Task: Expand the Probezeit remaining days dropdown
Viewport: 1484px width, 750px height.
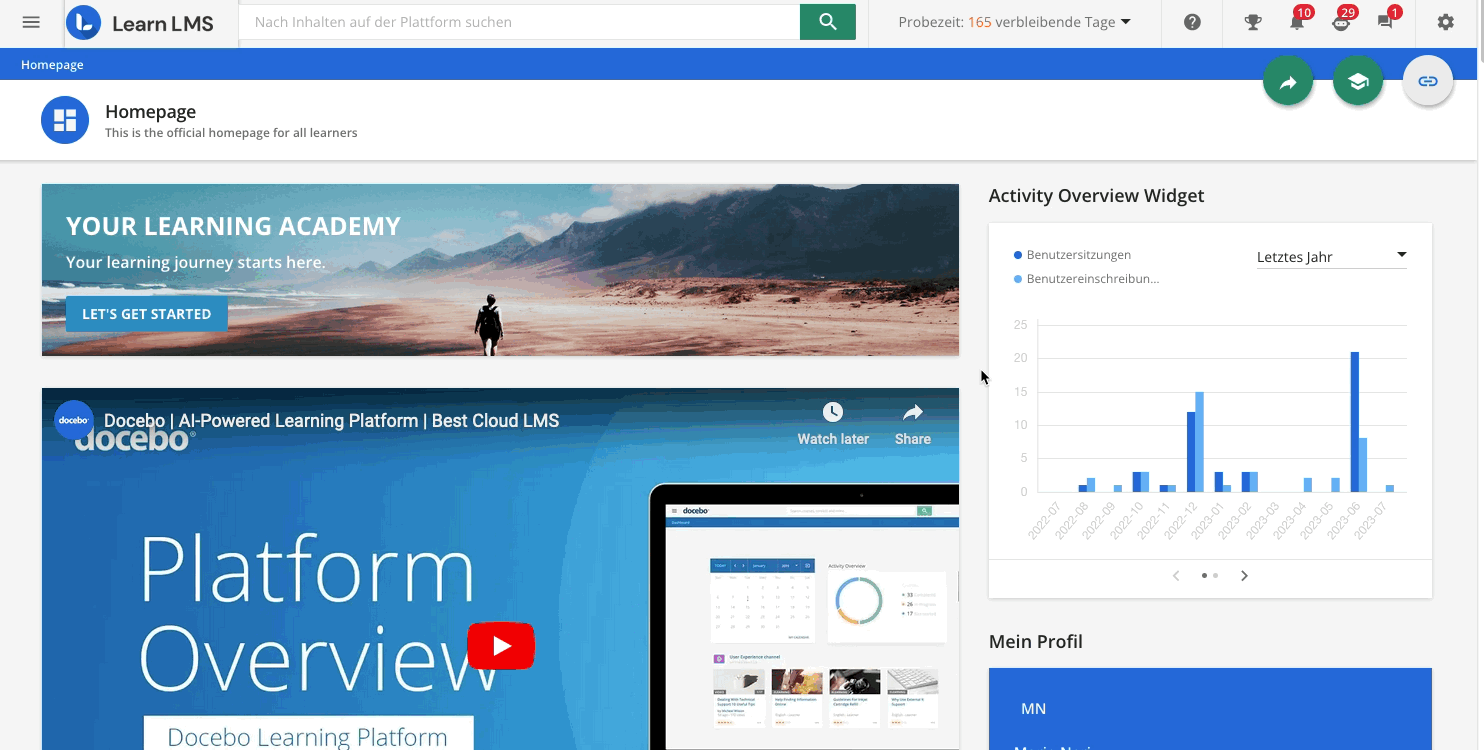Action: tap(1014, 22)
